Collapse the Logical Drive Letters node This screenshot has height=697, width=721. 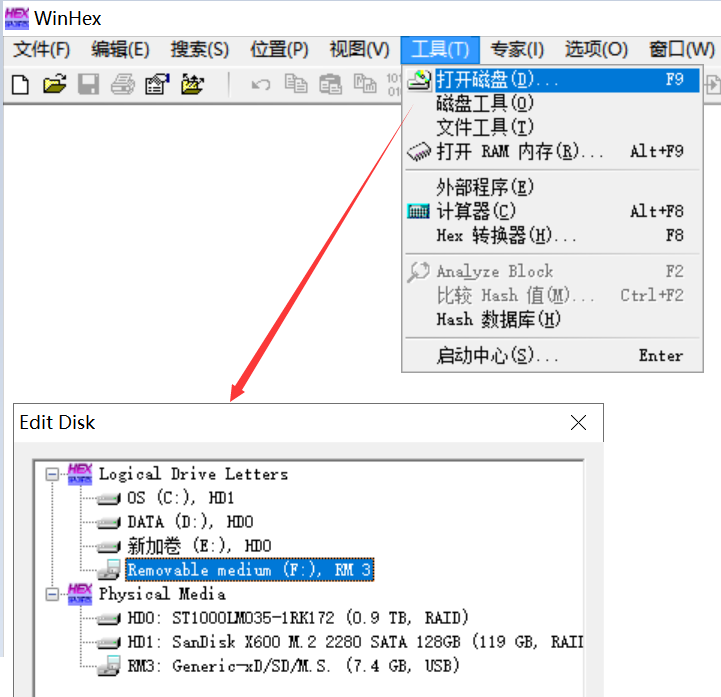point(52,474)
